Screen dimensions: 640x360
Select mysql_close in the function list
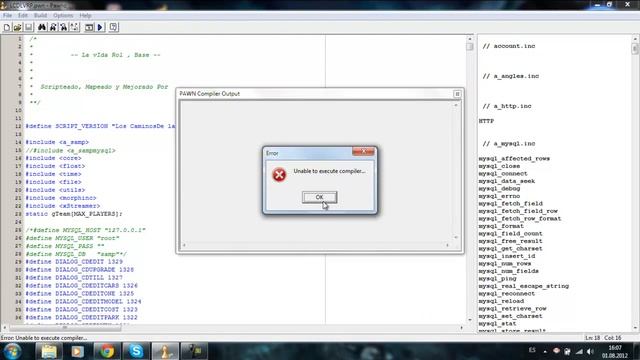tap(499, 166)
